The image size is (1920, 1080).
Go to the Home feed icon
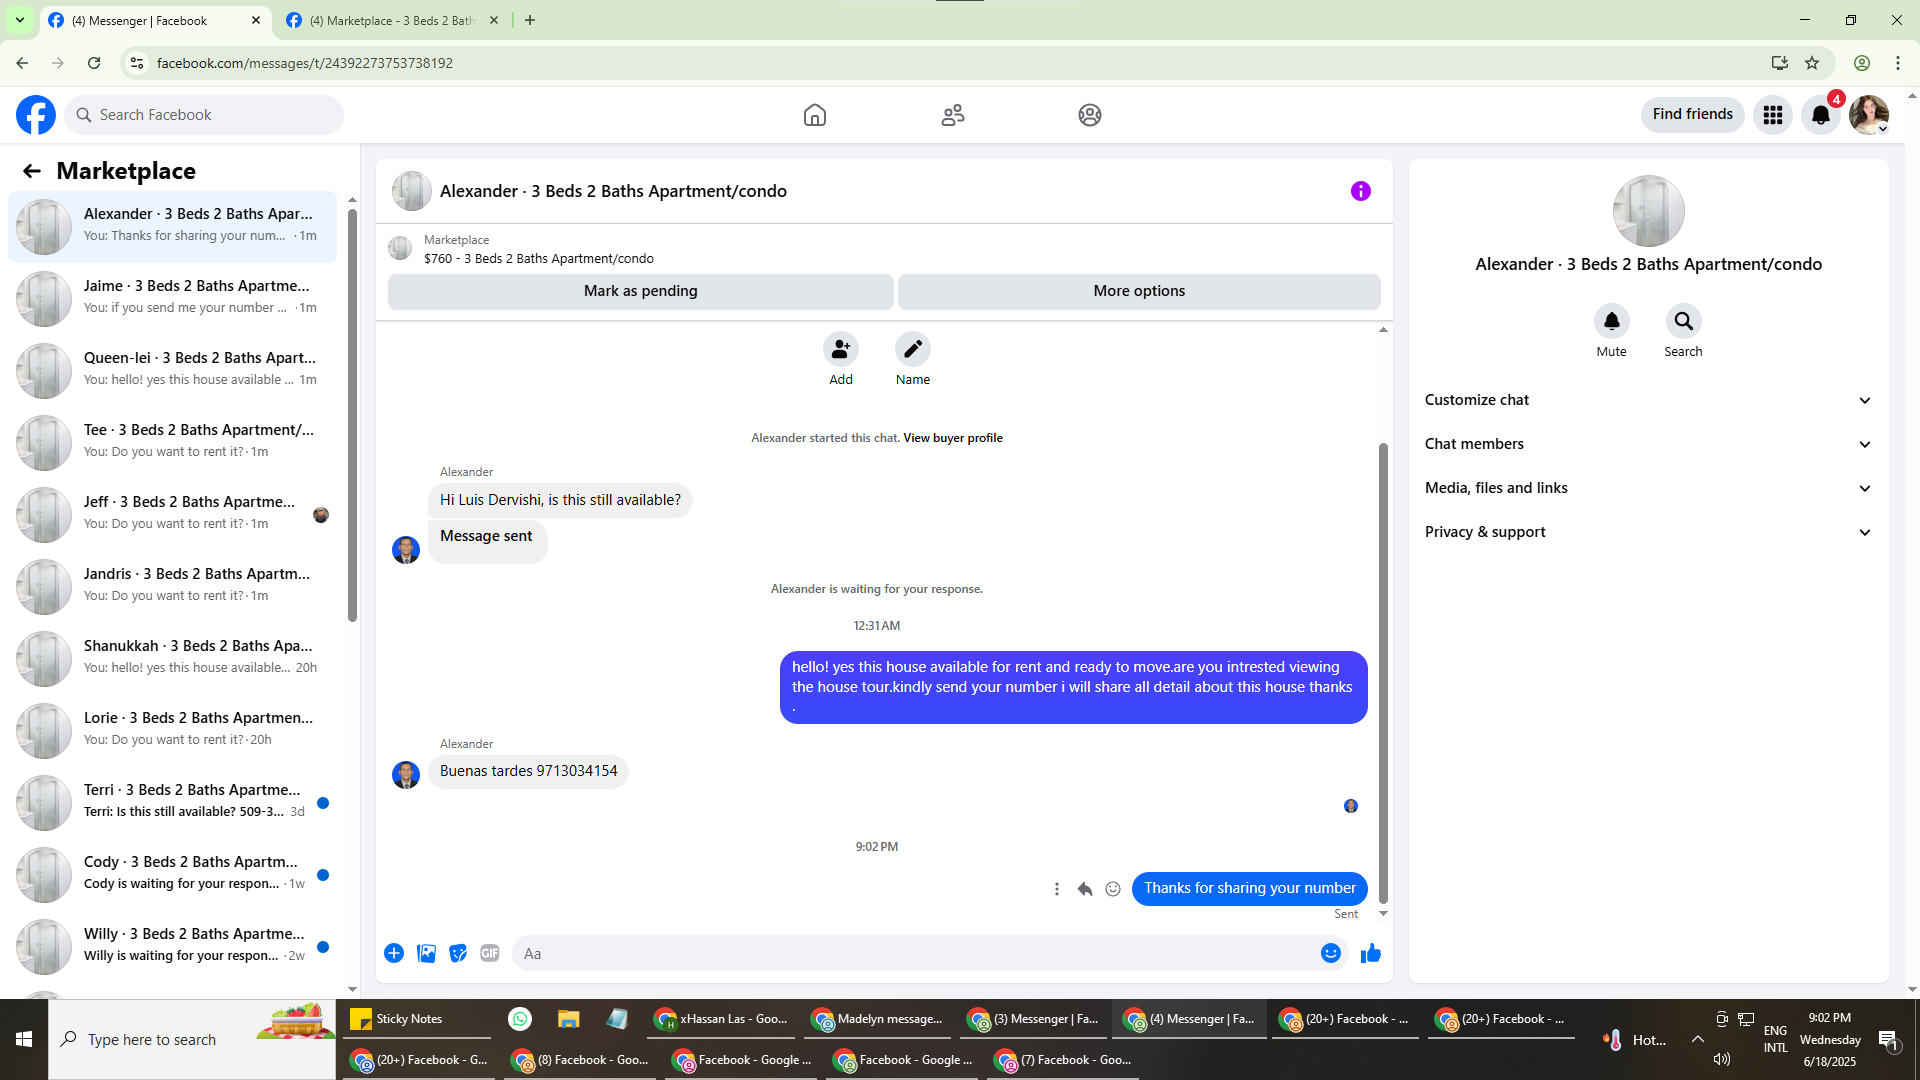coord(815,115)
